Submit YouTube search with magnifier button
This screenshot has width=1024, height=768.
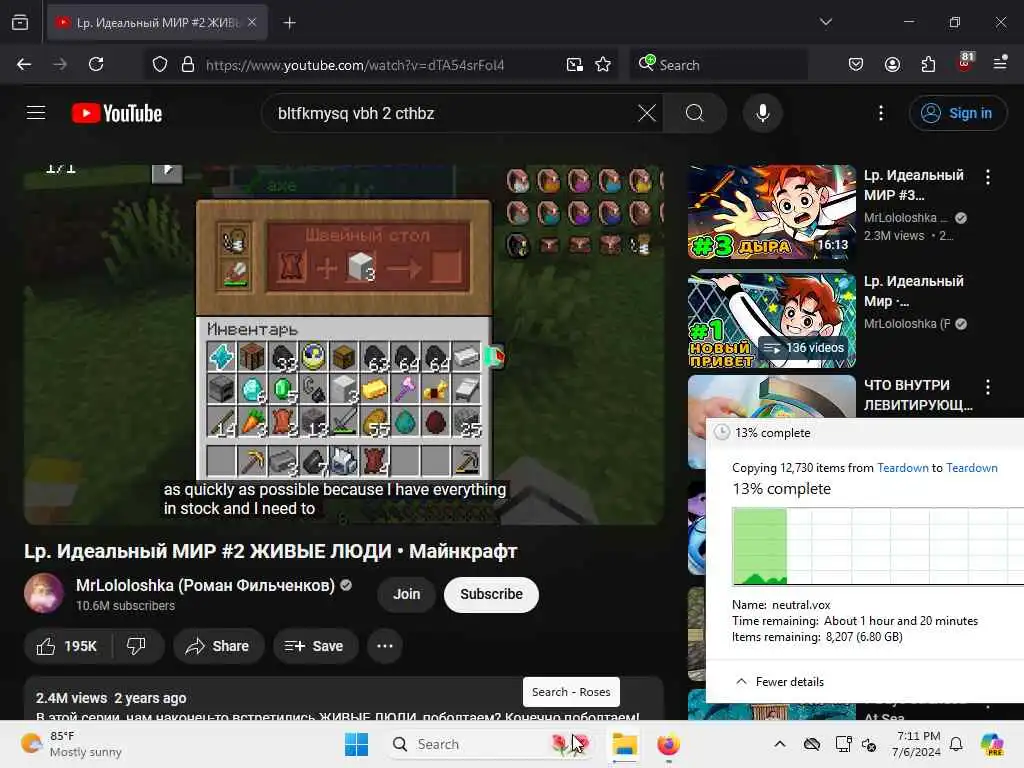point(695,113)
